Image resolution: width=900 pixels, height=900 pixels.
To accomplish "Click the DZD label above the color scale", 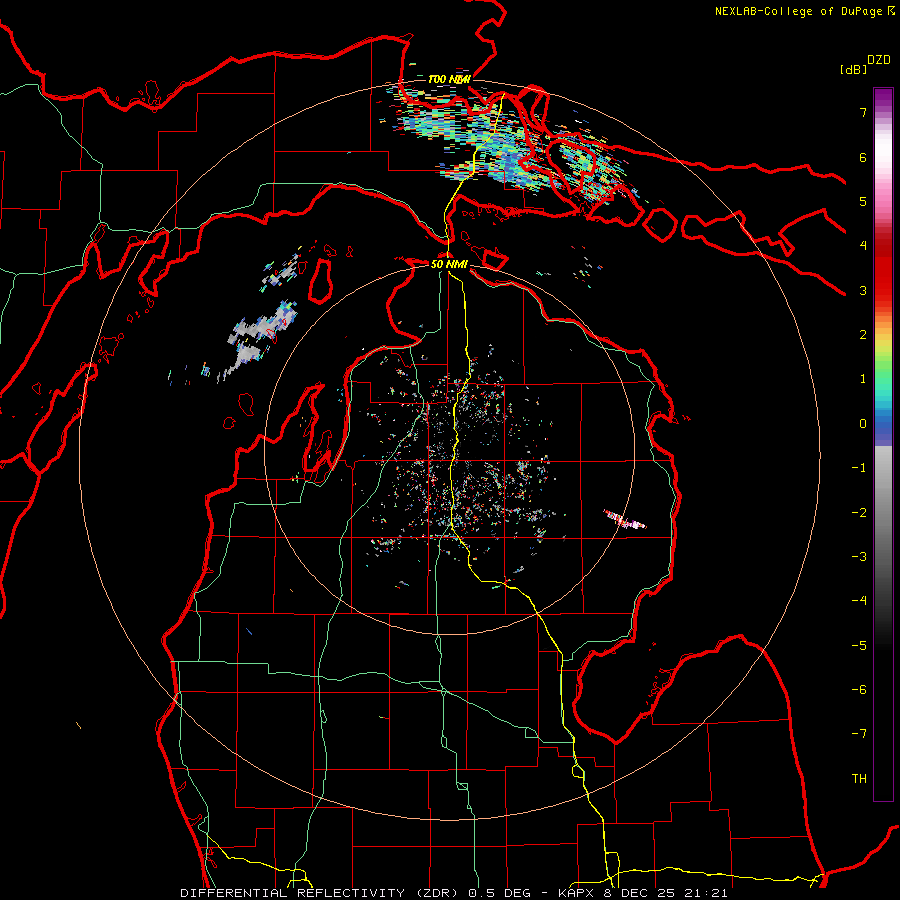I will [x=879, y=60].
